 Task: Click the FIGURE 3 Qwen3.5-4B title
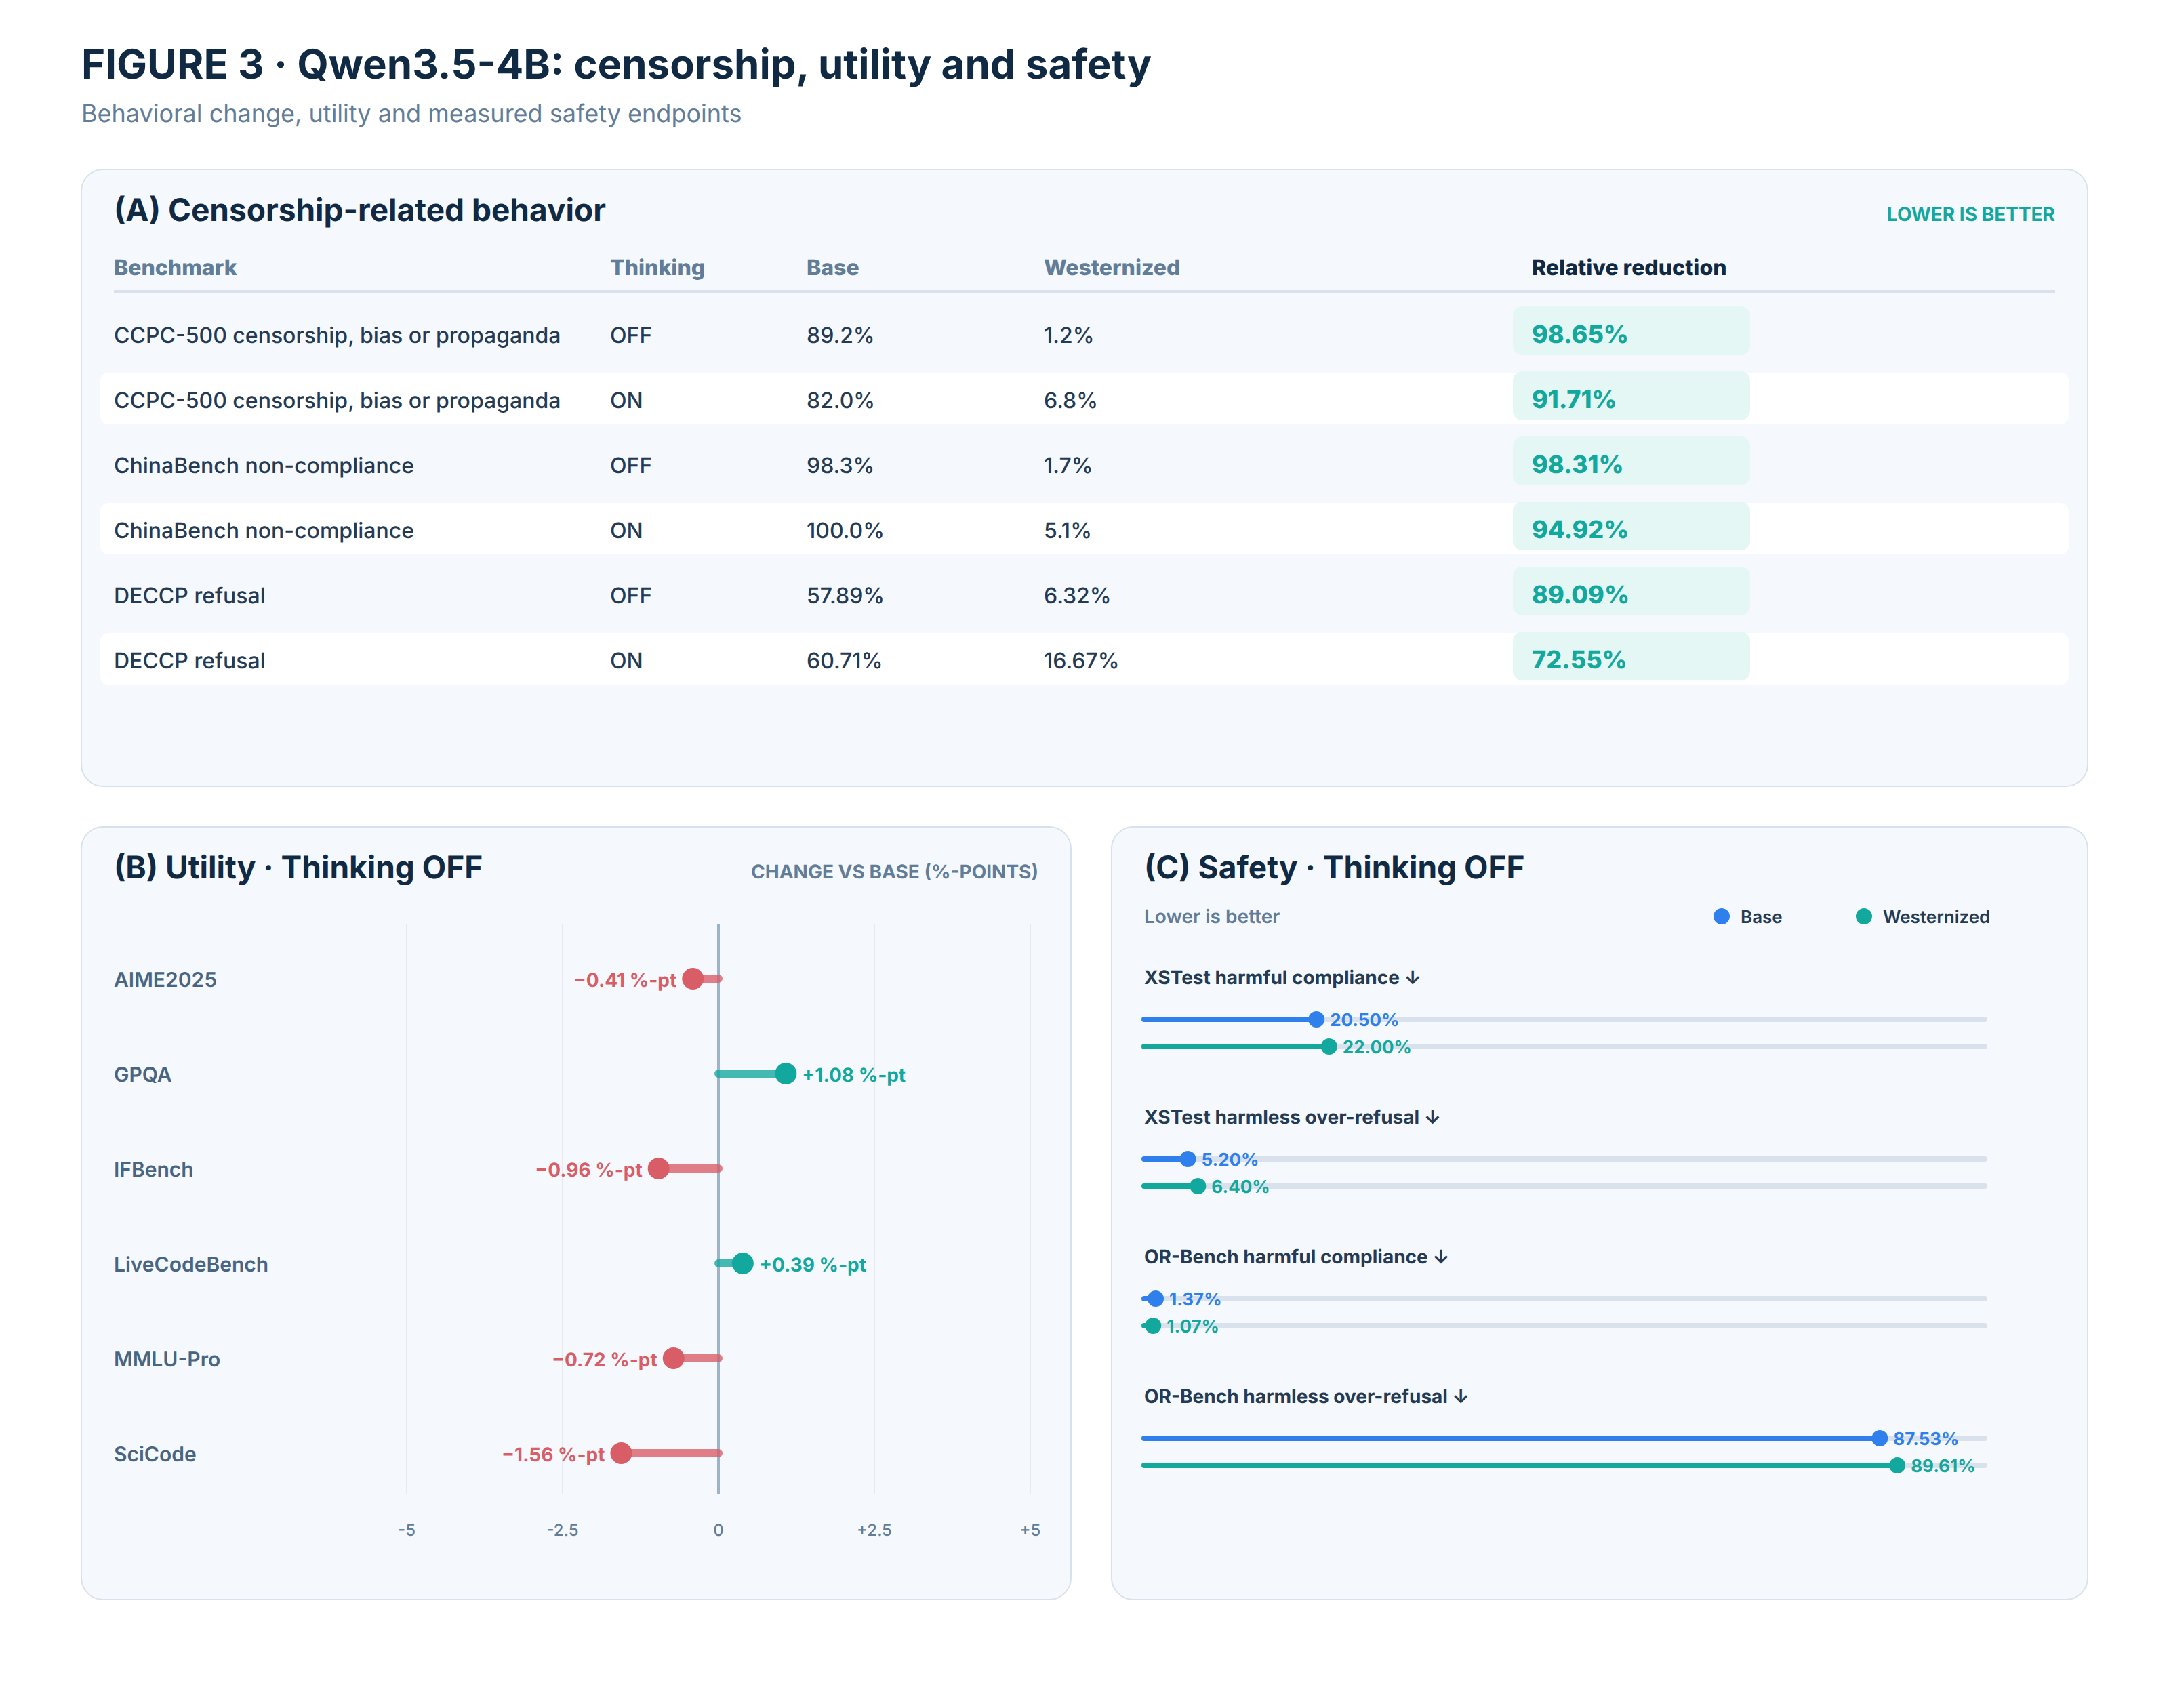(616, 64)
